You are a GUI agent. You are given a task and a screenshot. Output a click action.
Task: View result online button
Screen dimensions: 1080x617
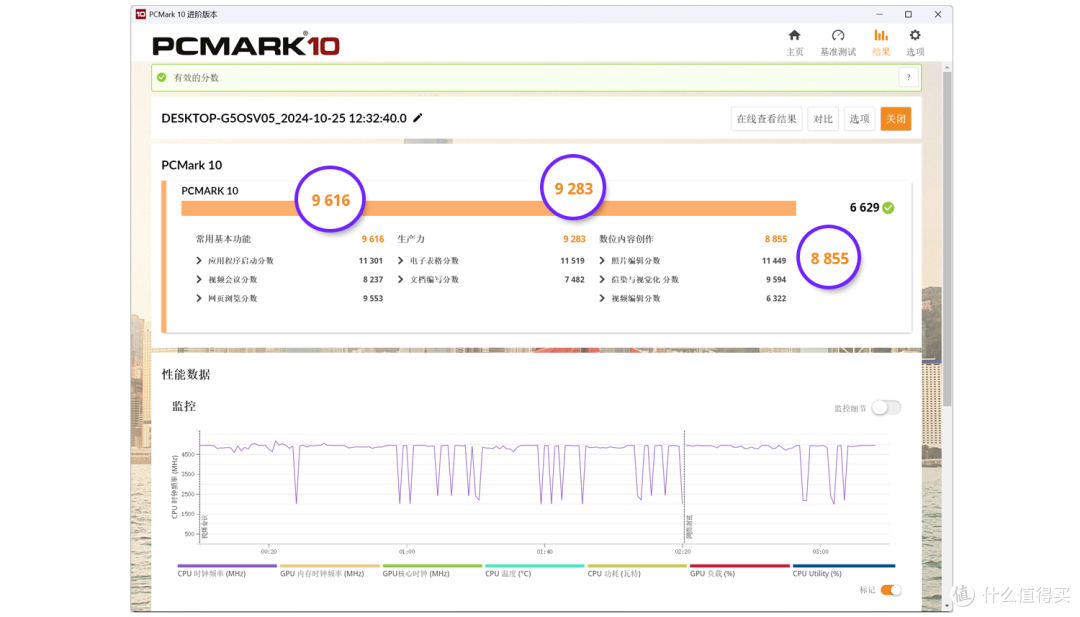766,118
